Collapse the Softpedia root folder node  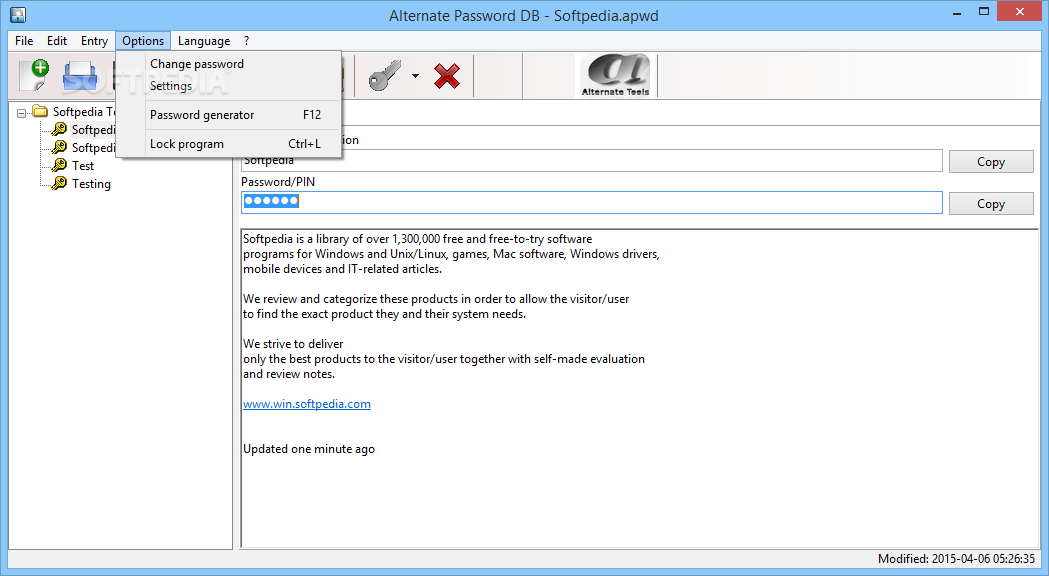(x=21, y=113)
